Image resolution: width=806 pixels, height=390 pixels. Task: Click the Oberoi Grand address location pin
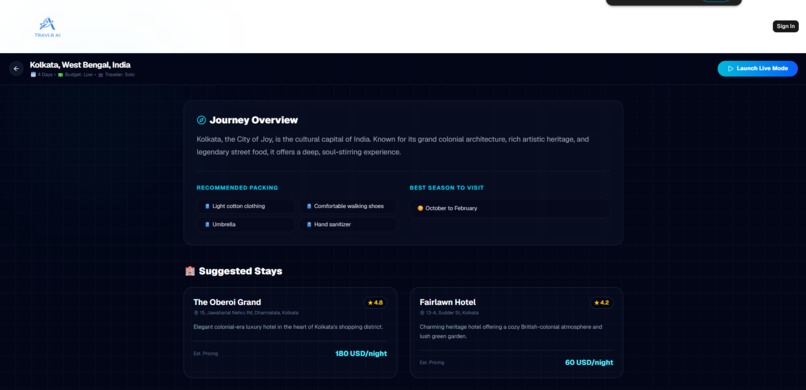pyautogui.click(x=196, y=312)
